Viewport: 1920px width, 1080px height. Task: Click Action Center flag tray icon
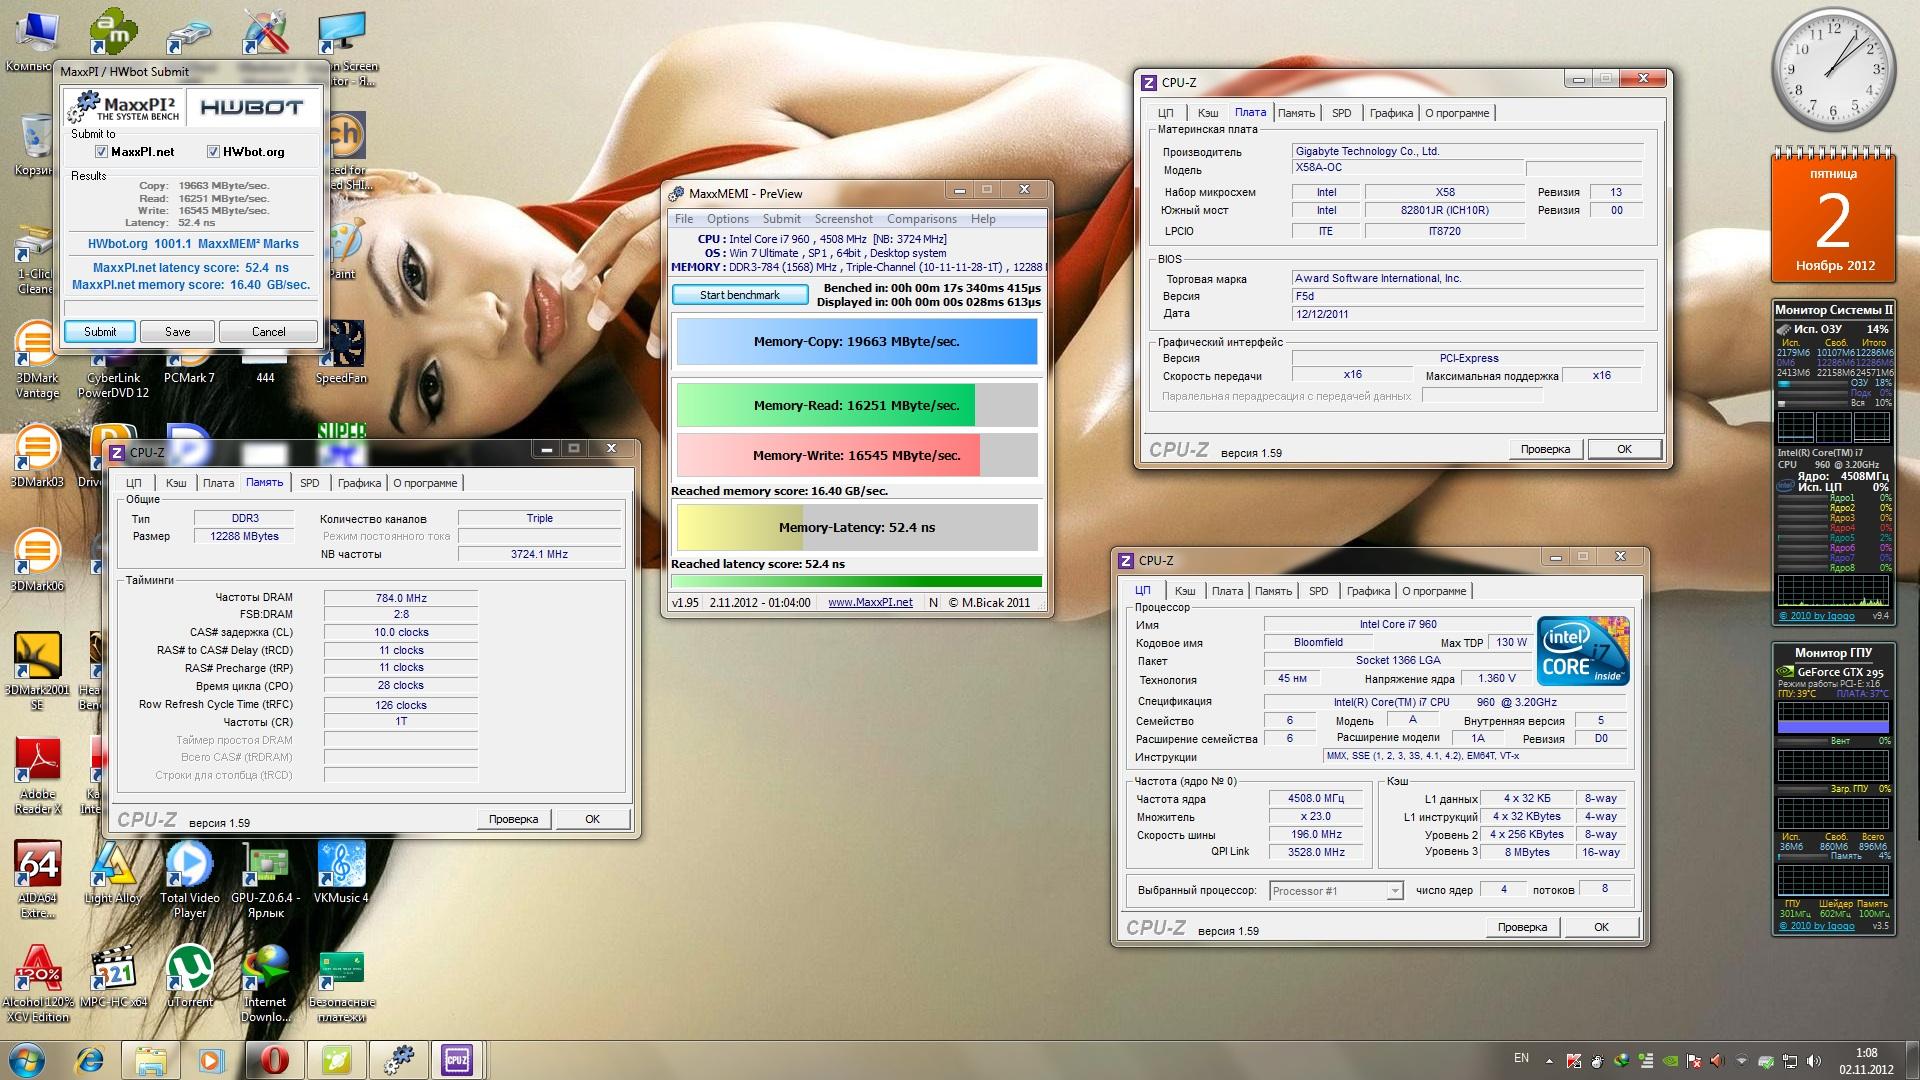coord(1695,1061)
